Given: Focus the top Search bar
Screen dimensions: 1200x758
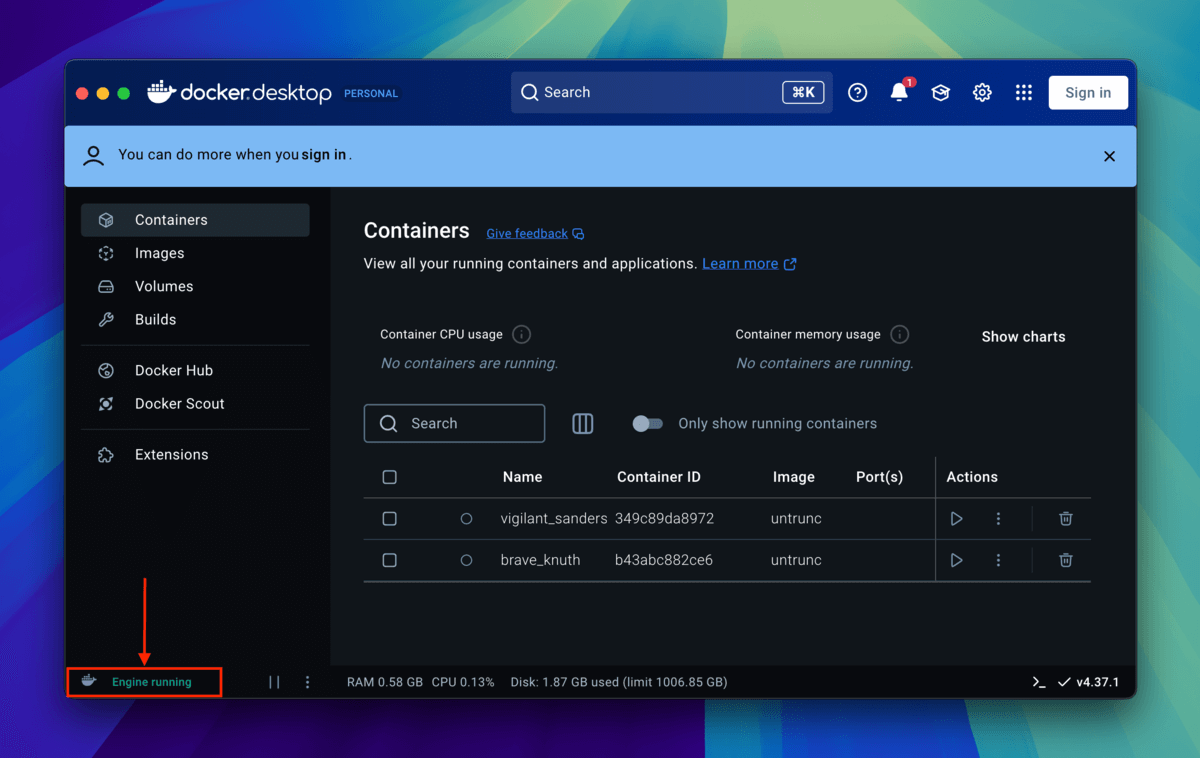Looking at the screenshot, I should (x=671, y=92).
